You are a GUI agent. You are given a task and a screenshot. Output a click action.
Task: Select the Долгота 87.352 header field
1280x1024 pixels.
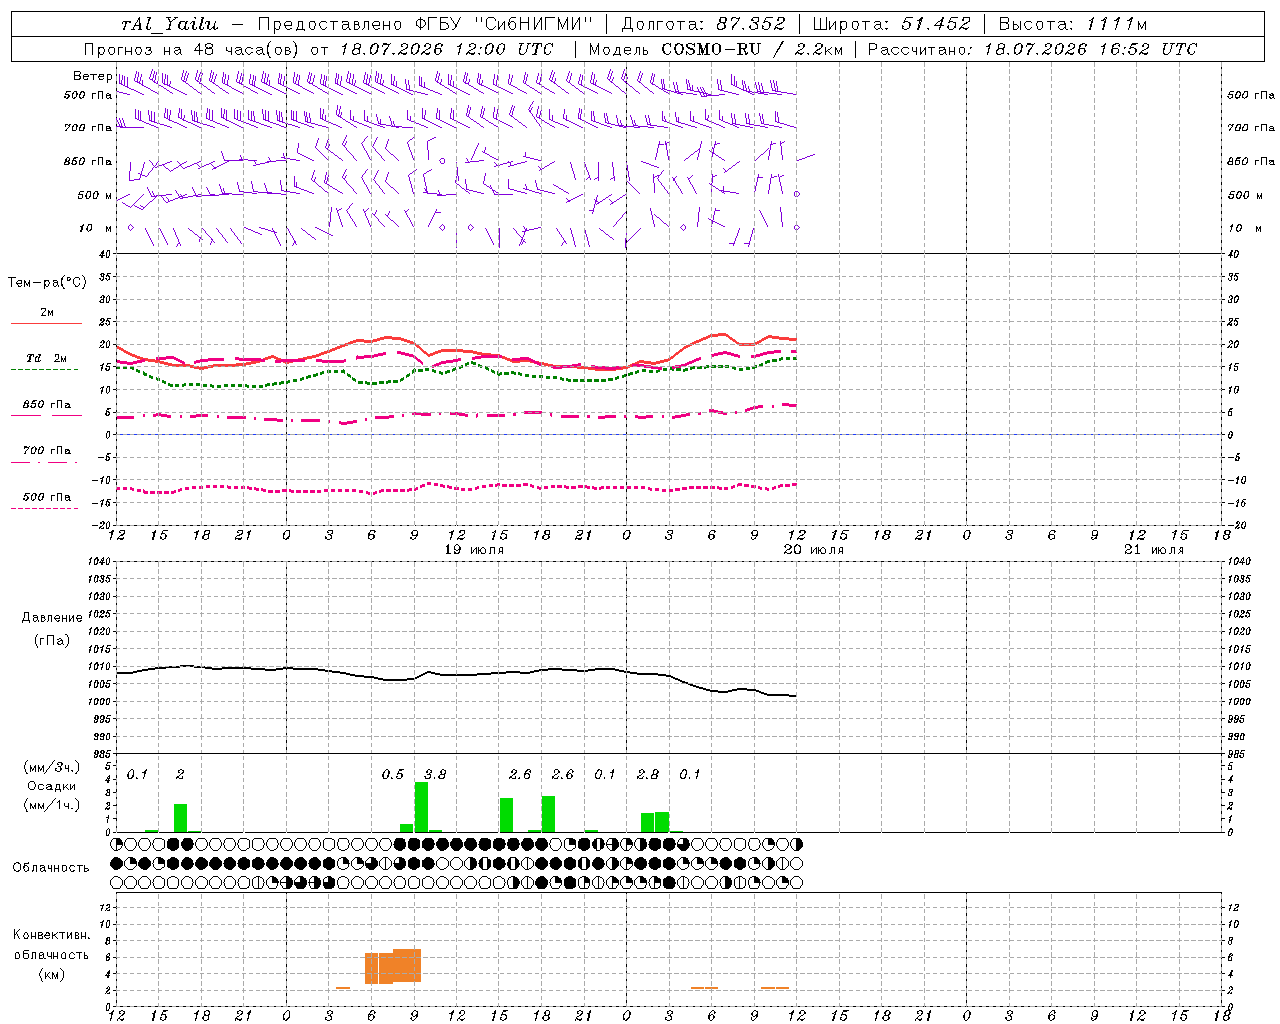coord(703,24)
